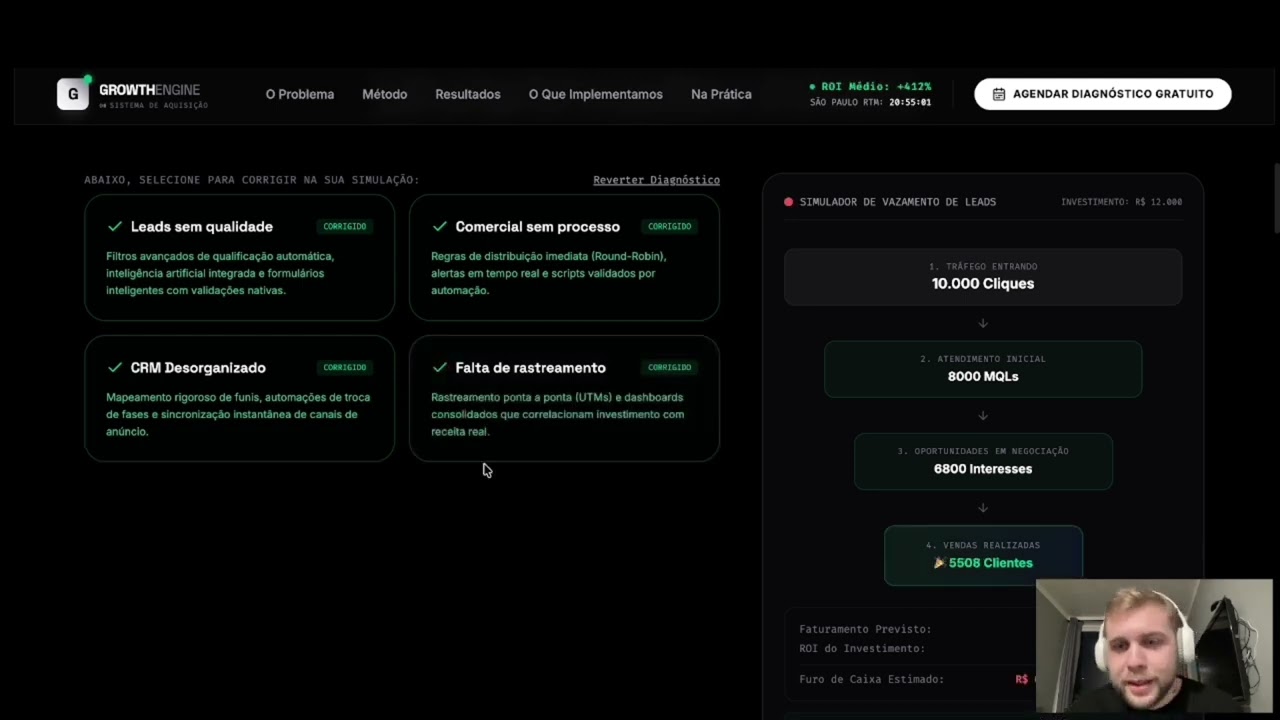The width and height of the screenshot is (1280, 720).
Task: Click the checkmark icon beside Leads sem qualidade
Action: (x=115, y=227)
